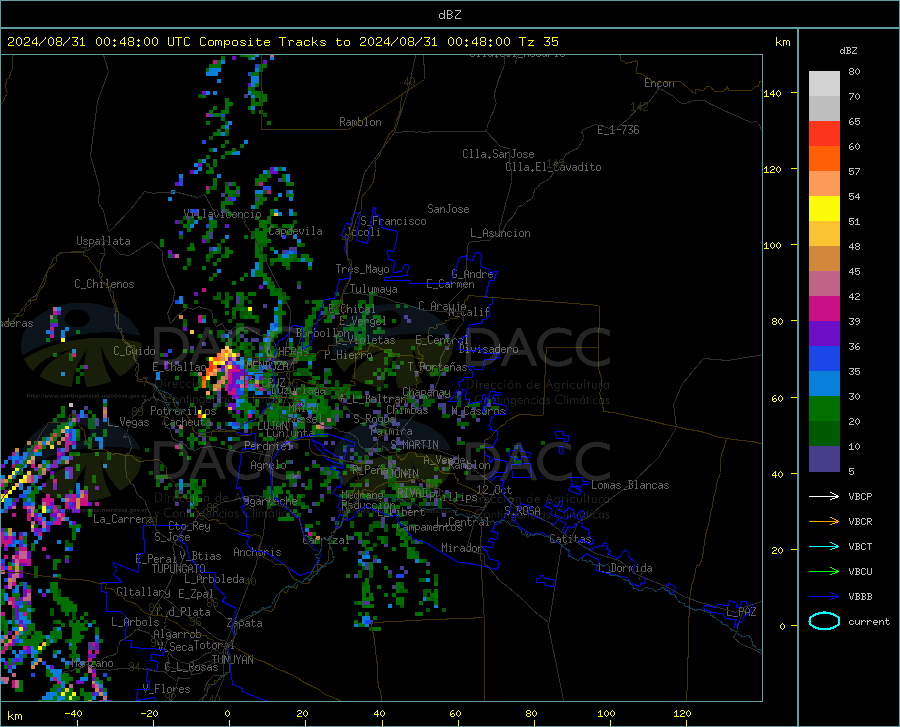
Task: Click the 'C_Chilenos' map label
Action: coord(104,284)
